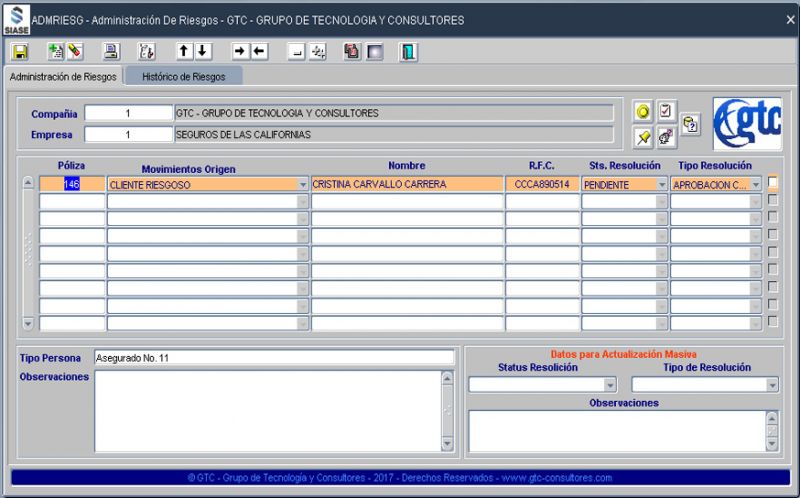Click the printer icon in the toolbar

coord(112,52)
